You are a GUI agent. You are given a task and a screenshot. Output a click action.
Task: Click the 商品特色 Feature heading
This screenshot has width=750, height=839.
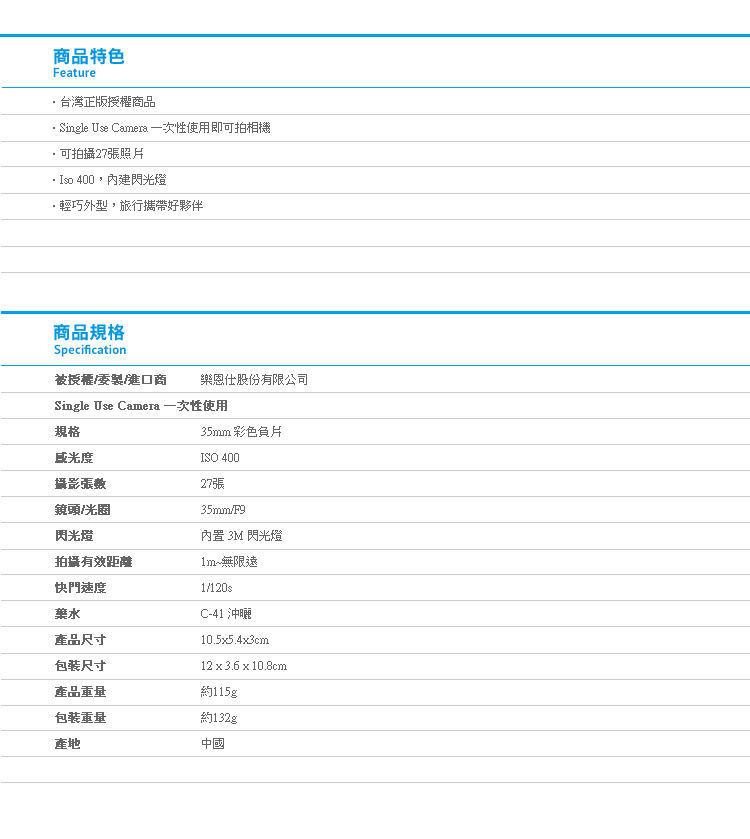(88, 62)
